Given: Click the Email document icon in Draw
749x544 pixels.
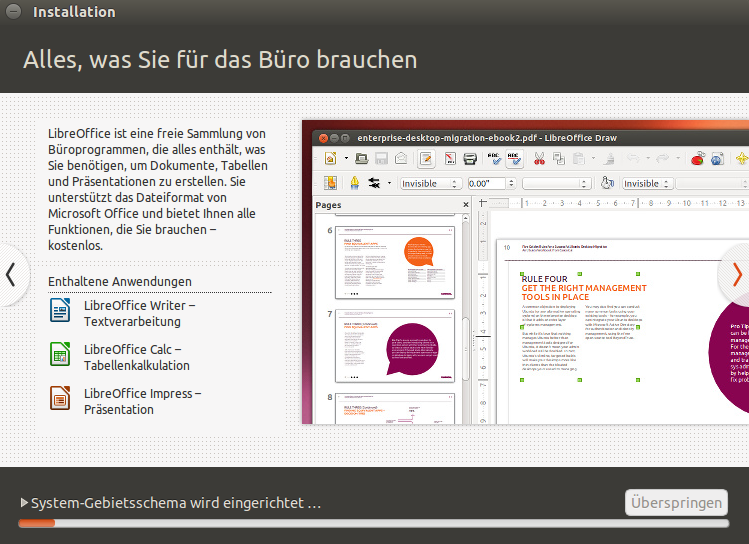Looking at the screenshot, I should tap(401, 159).
